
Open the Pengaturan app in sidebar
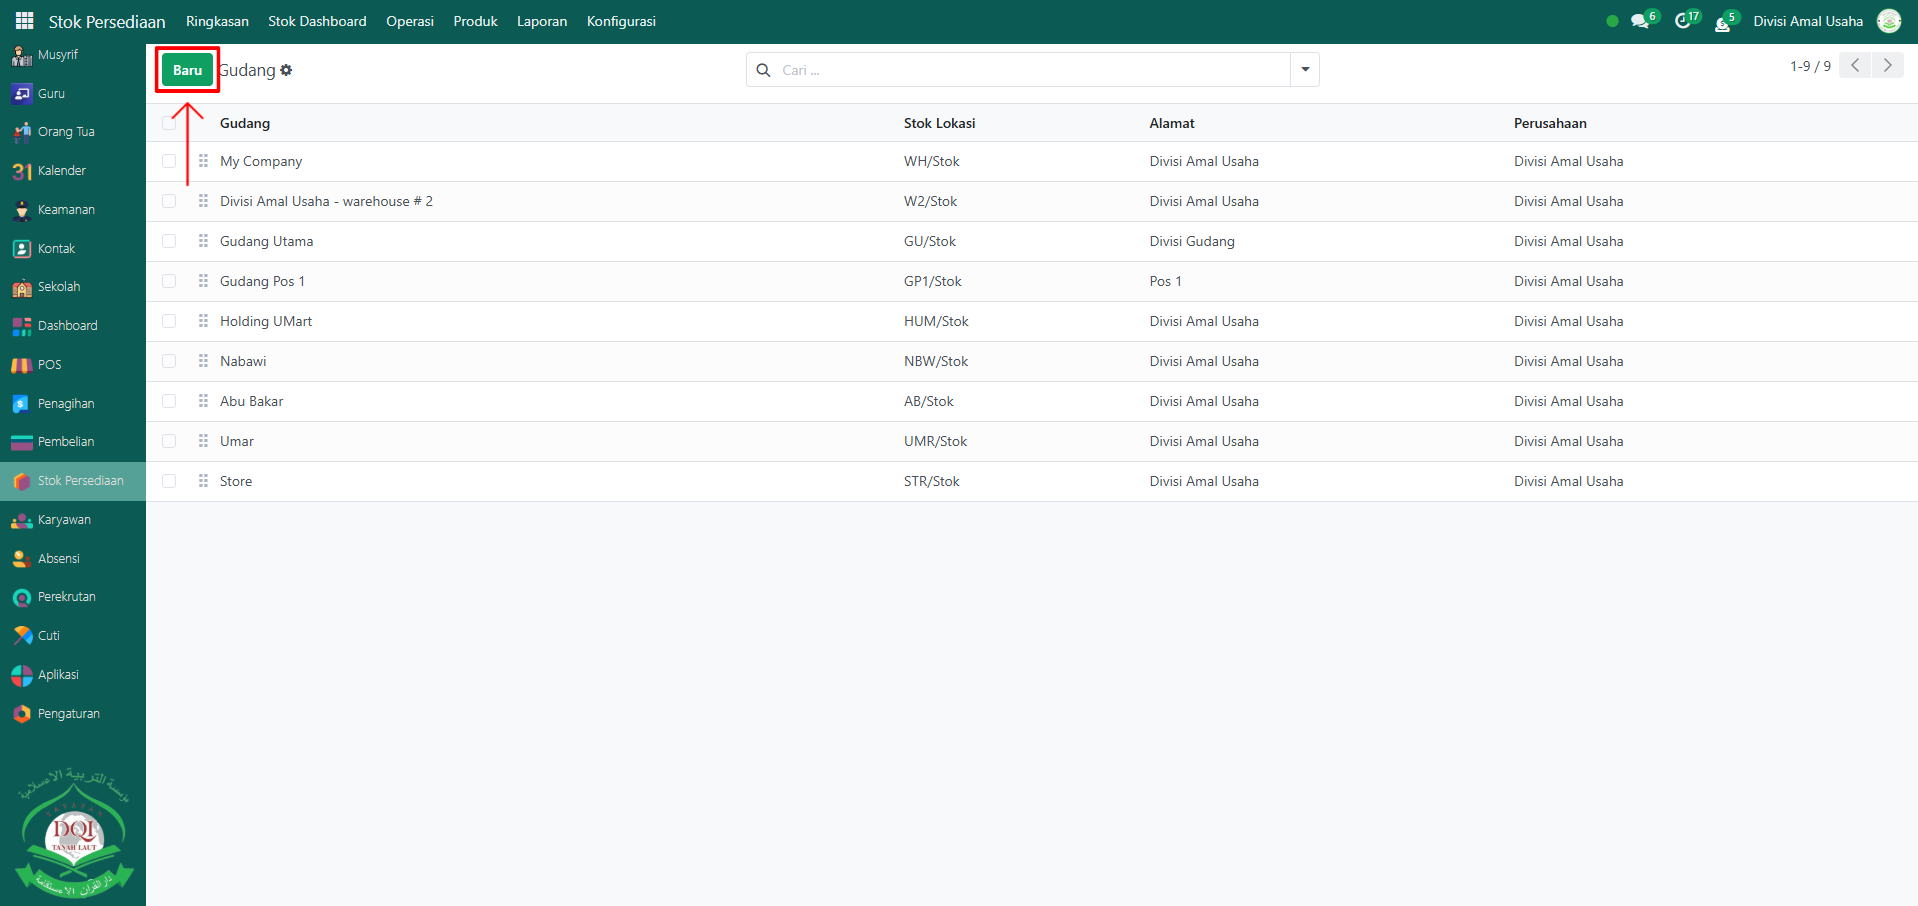(68, 714)
